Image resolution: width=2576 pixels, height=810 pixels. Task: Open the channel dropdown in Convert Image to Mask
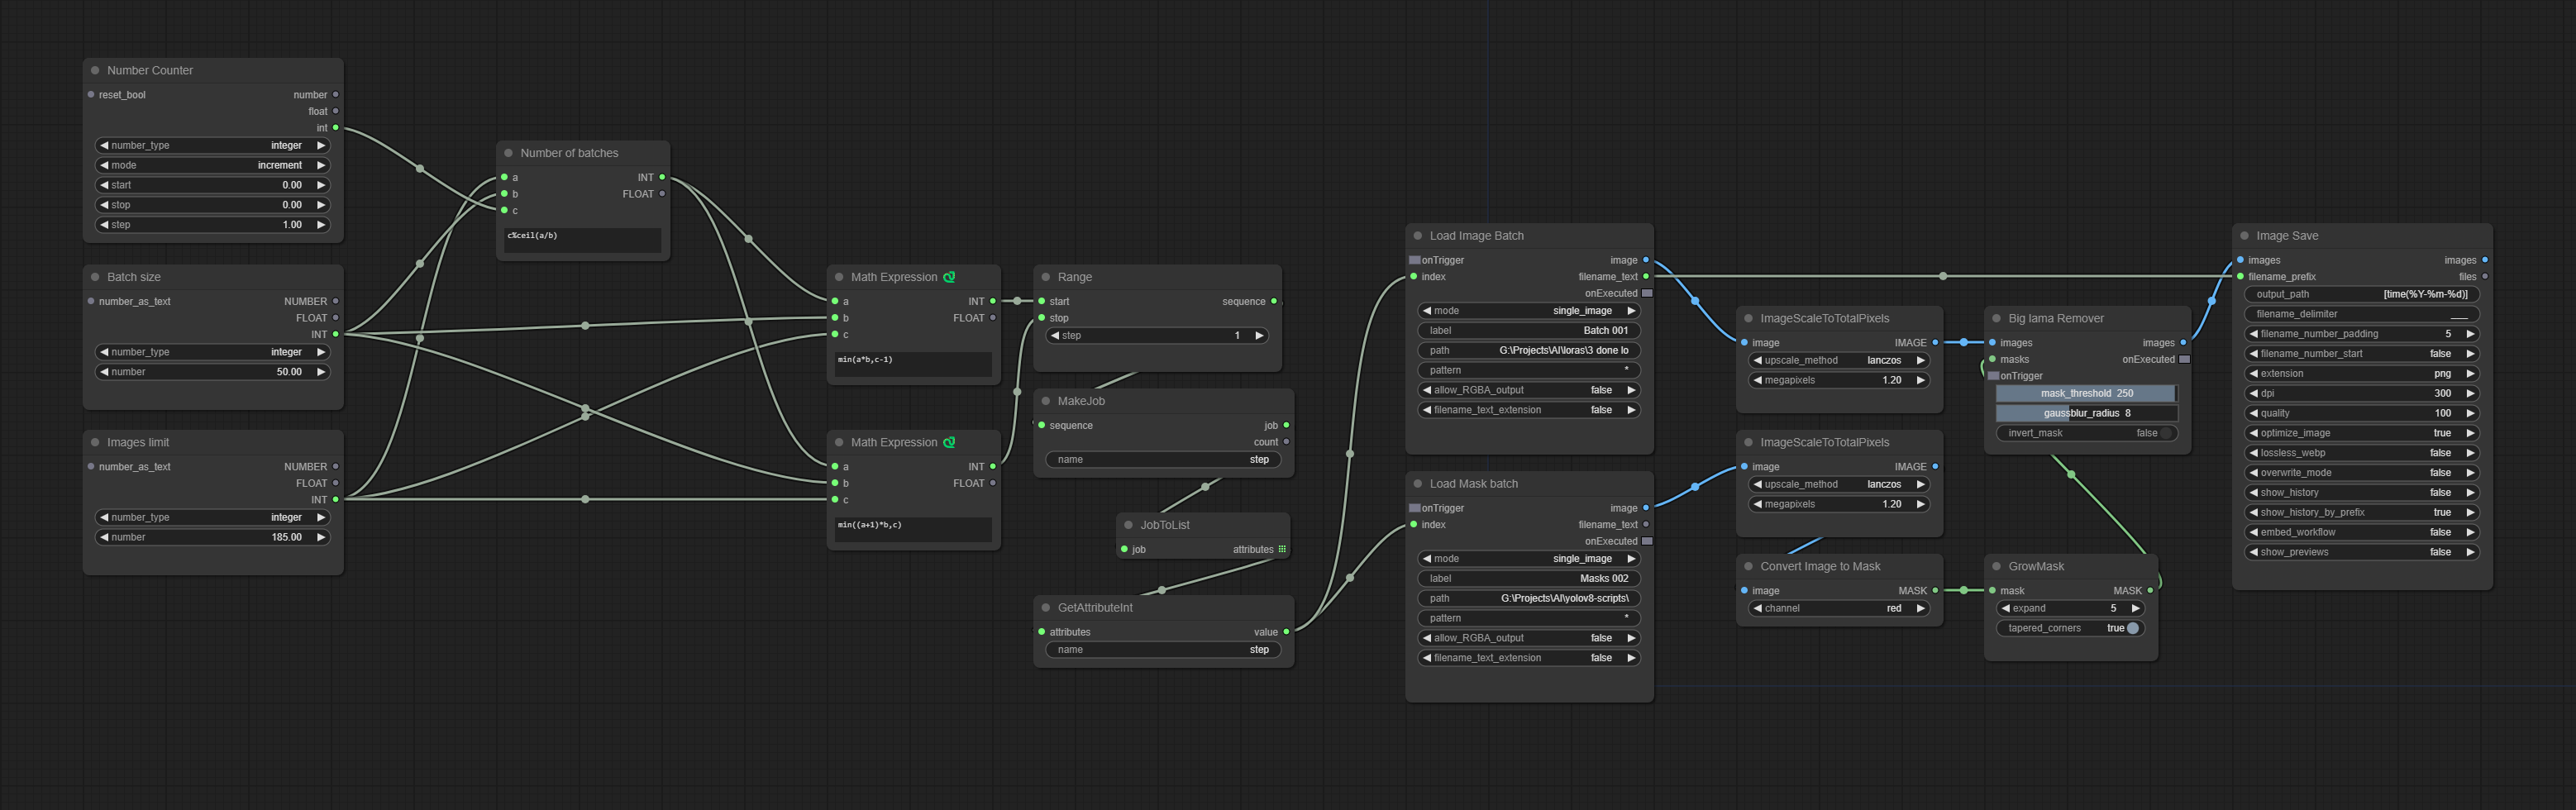(1839, 608)
